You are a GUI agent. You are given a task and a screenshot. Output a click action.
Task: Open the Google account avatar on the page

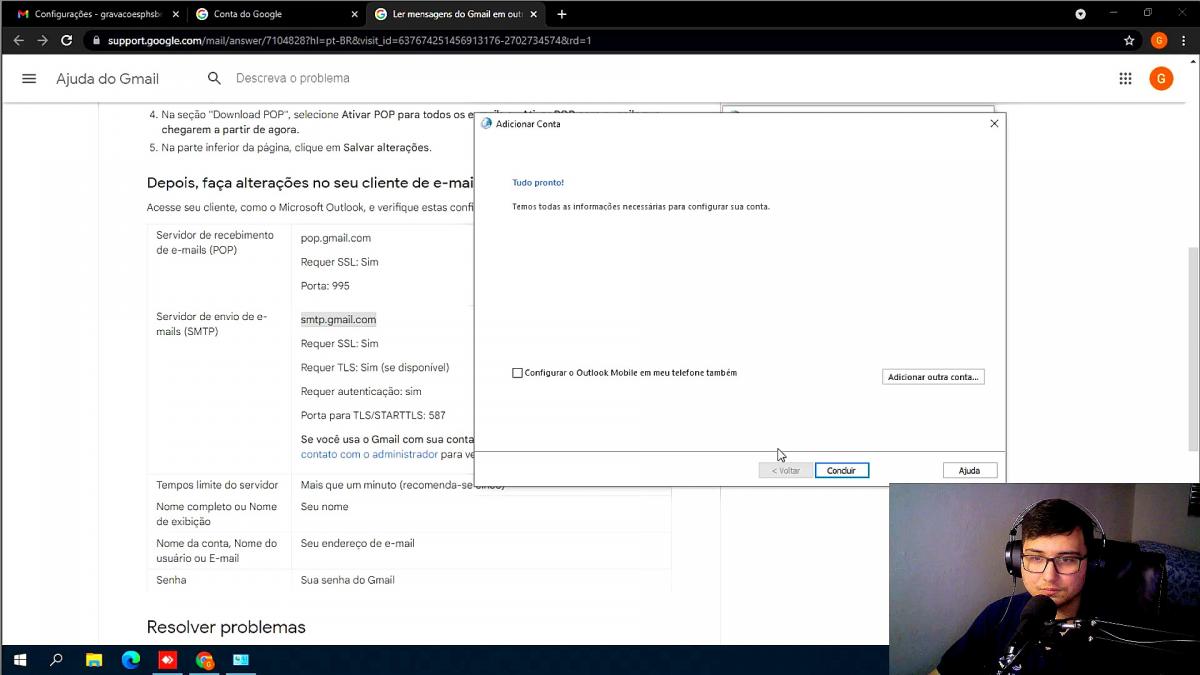1161,79
